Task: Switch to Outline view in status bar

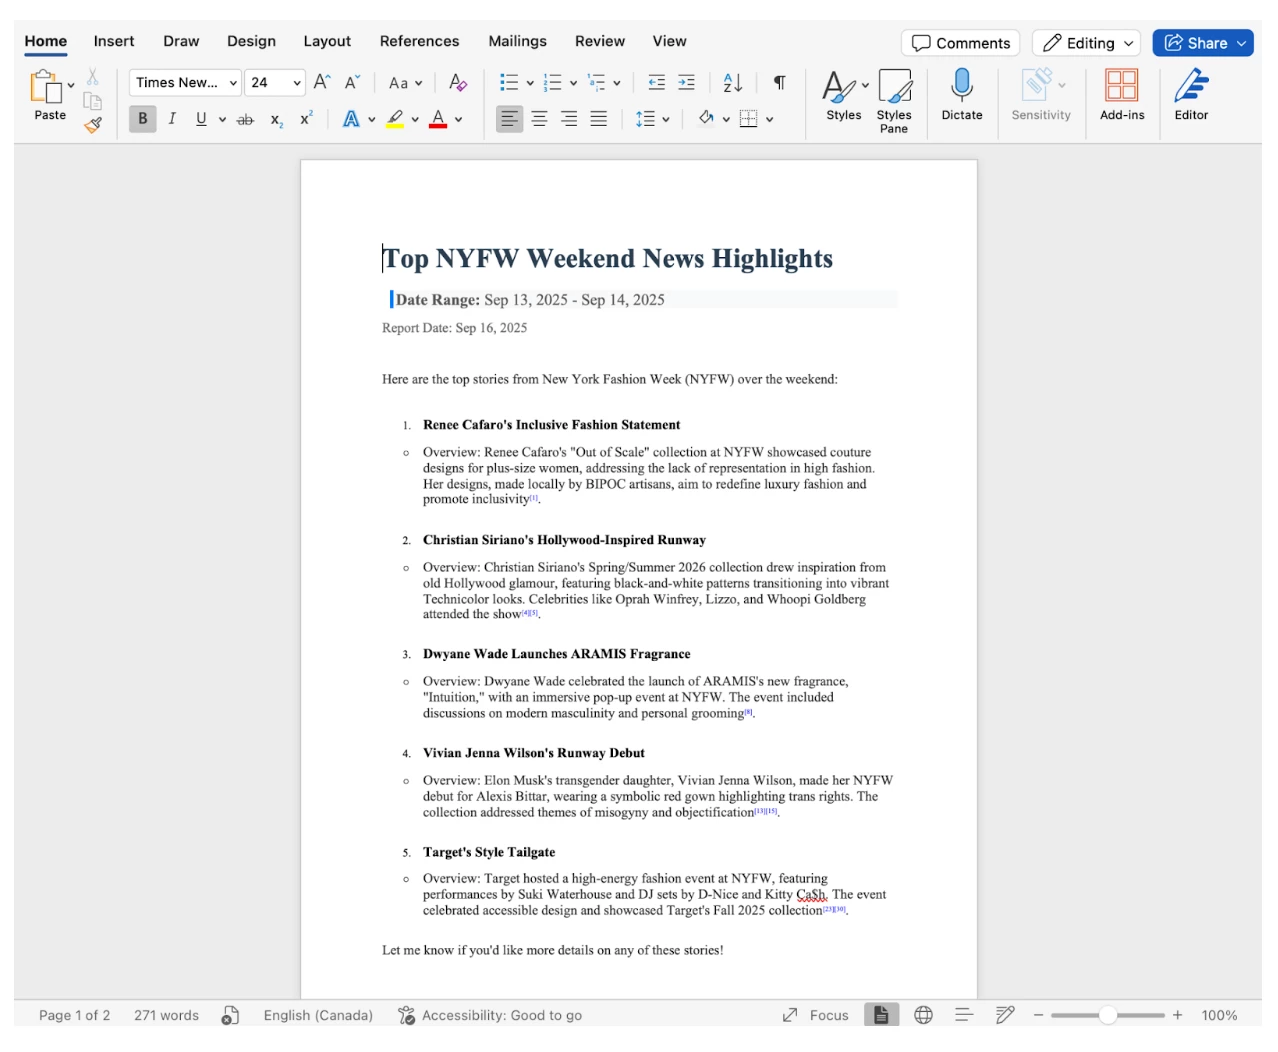Action: point(964,1015)
